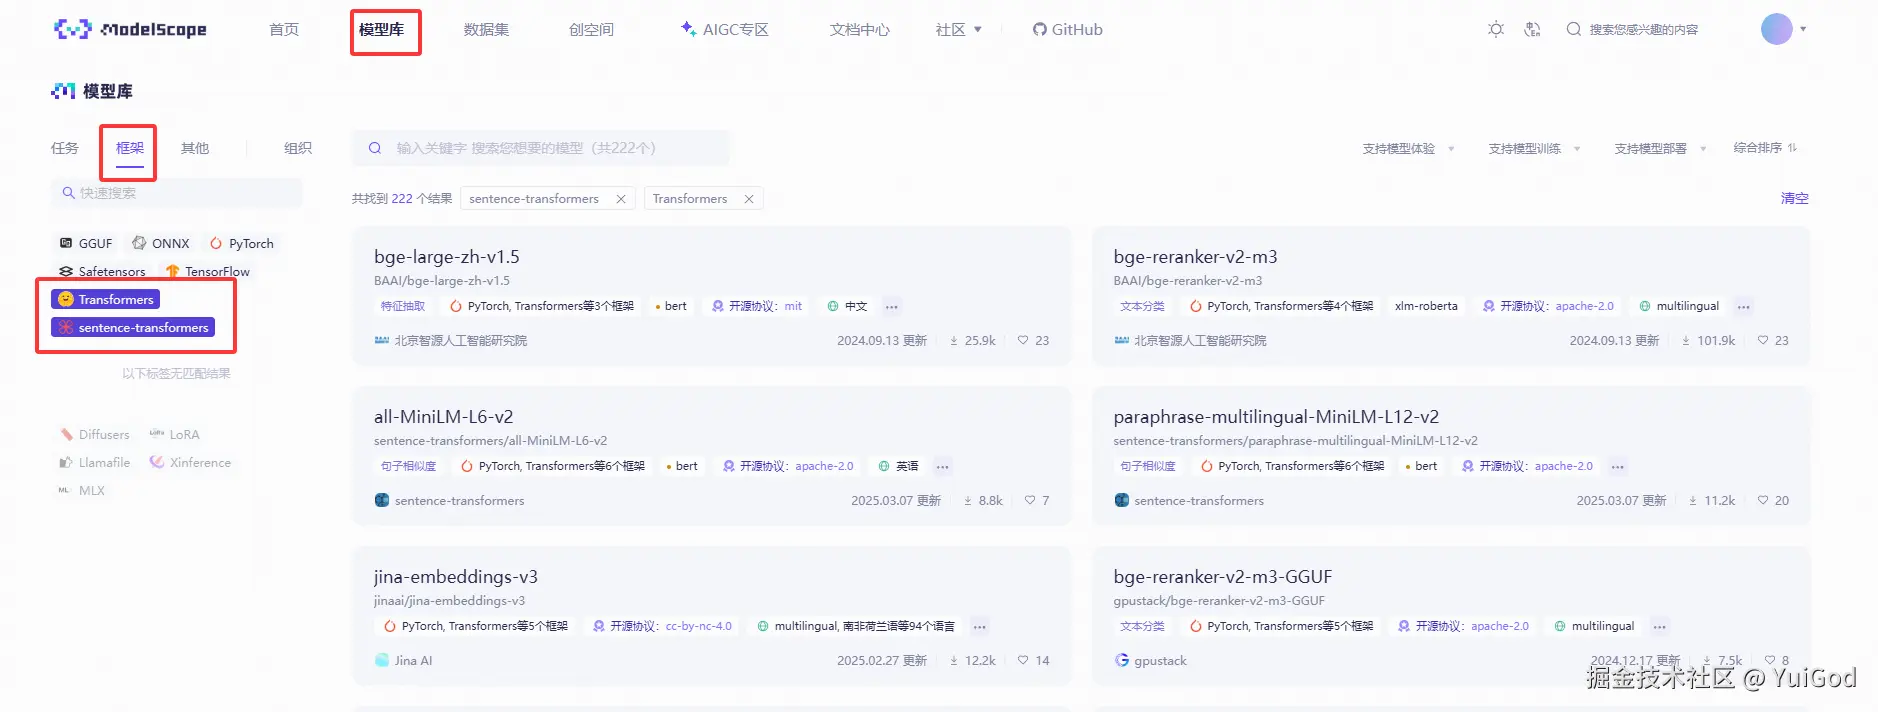
Task: Open the 综合排序 sort control
Action: click(x=1765, y=148)
